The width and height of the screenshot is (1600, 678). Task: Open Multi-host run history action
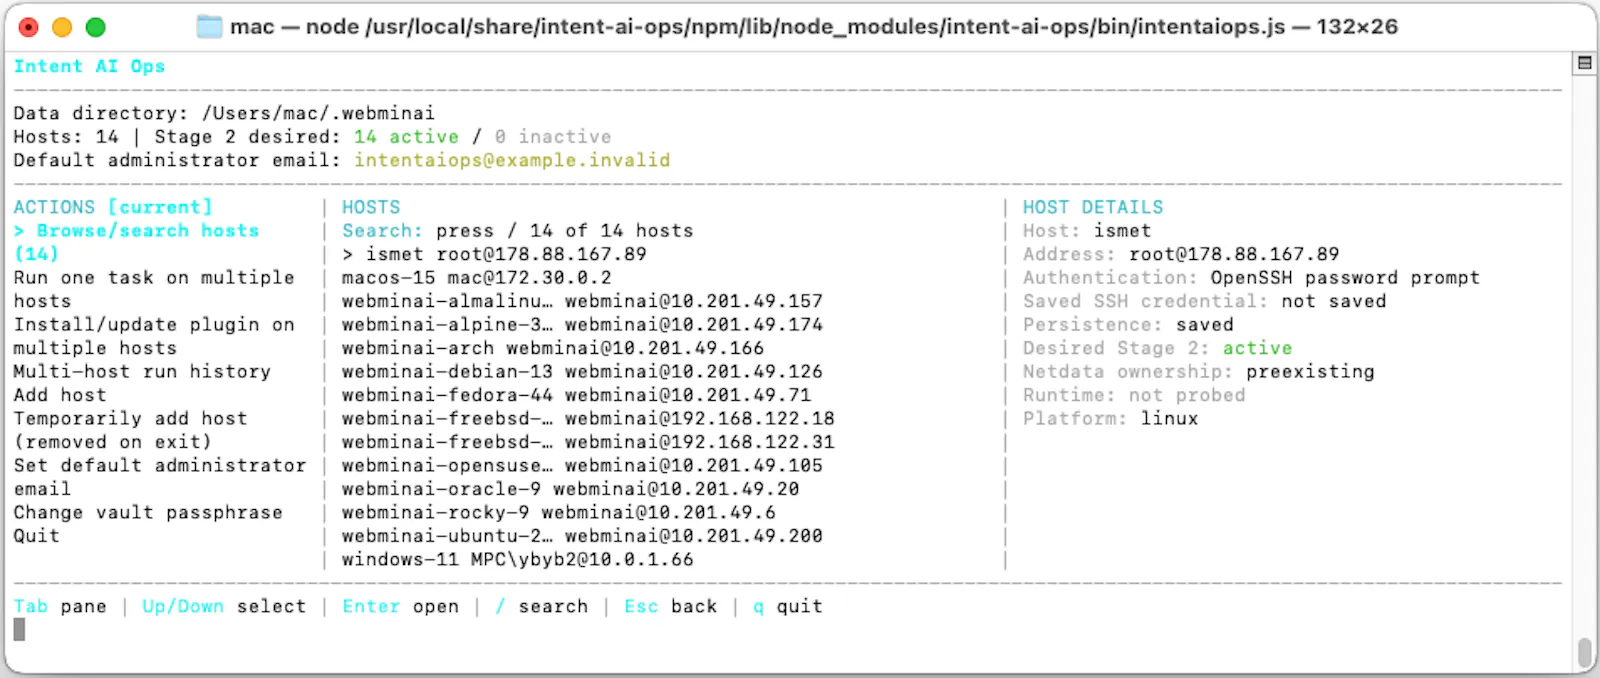[142, 371]
